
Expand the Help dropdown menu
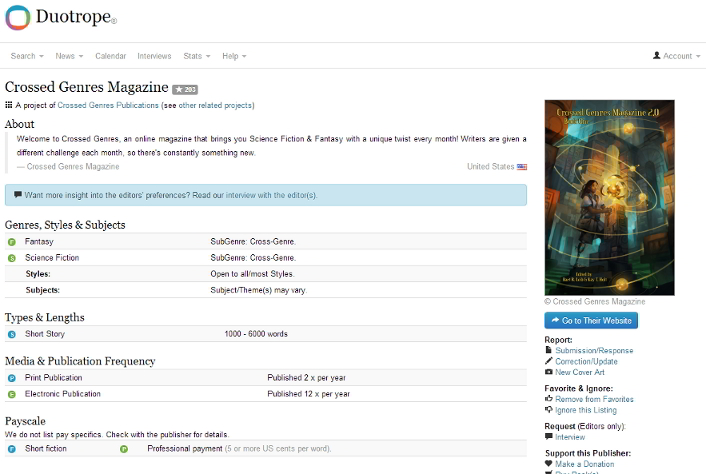(234, 56)
